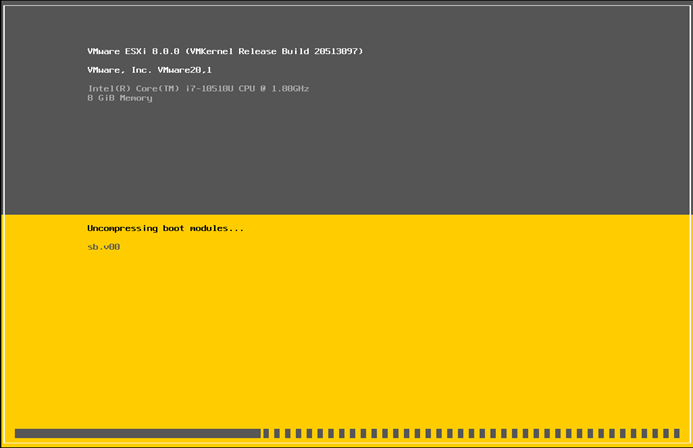This screenshot has height=448, width=693.
Task: Click the "VMware20,1" model text
Action: pos(184,69)
